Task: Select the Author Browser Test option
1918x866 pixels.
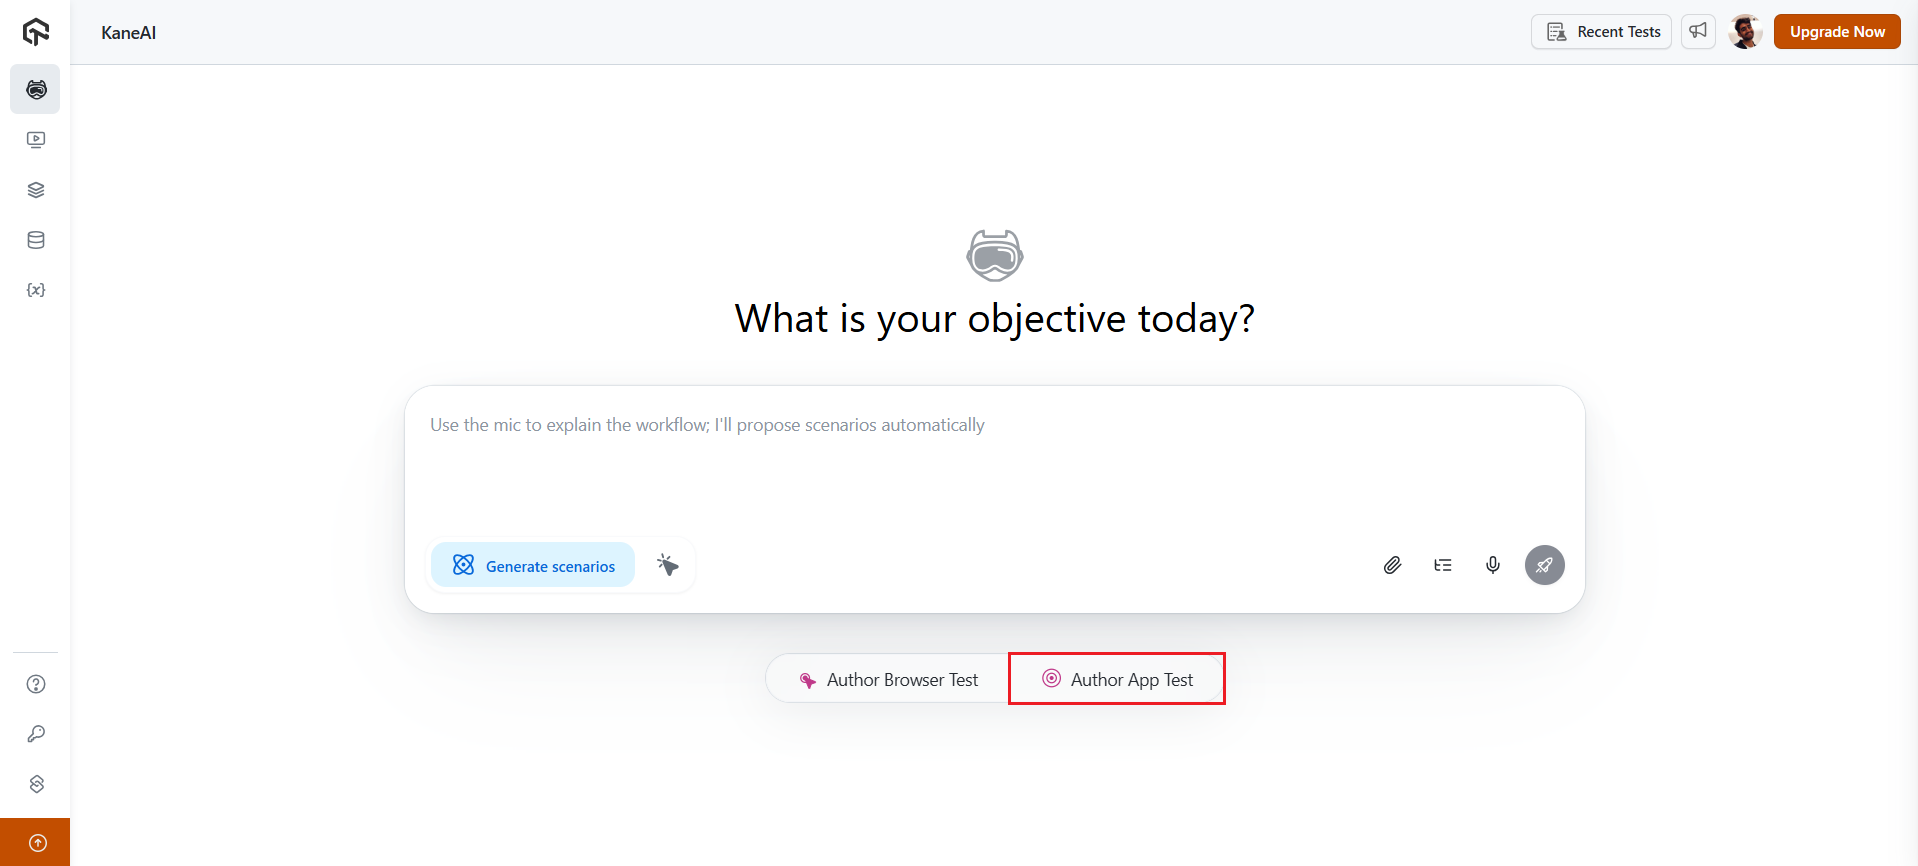Action: 888,680
